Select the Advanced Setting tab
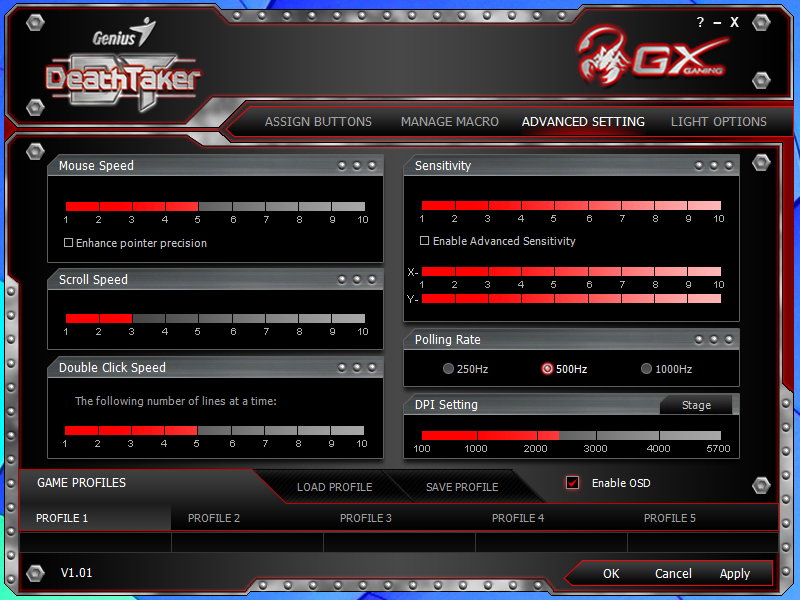The height and width of the screenshot is (600, 800). tap(583, 122)
